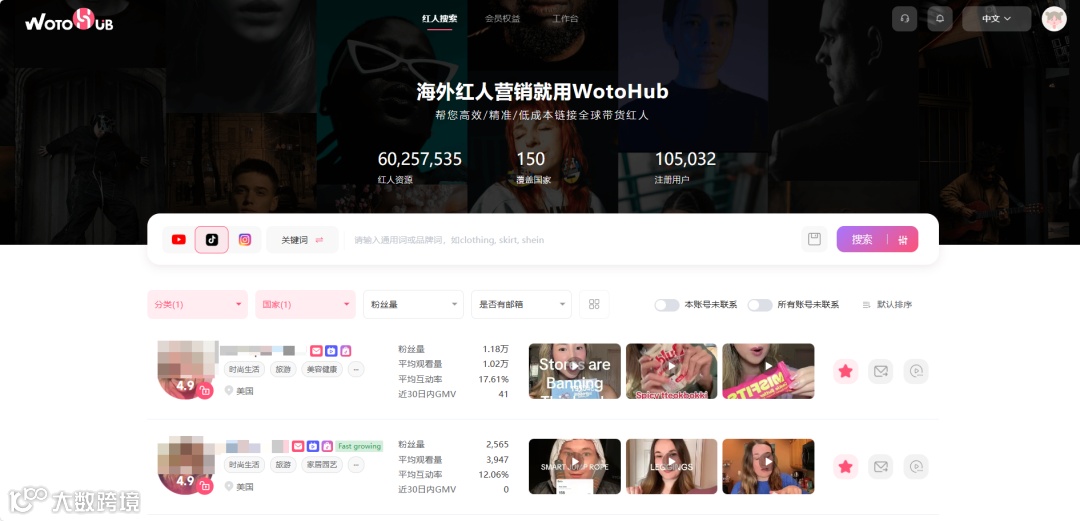Click the WotoHub logo

coord(69,20)
